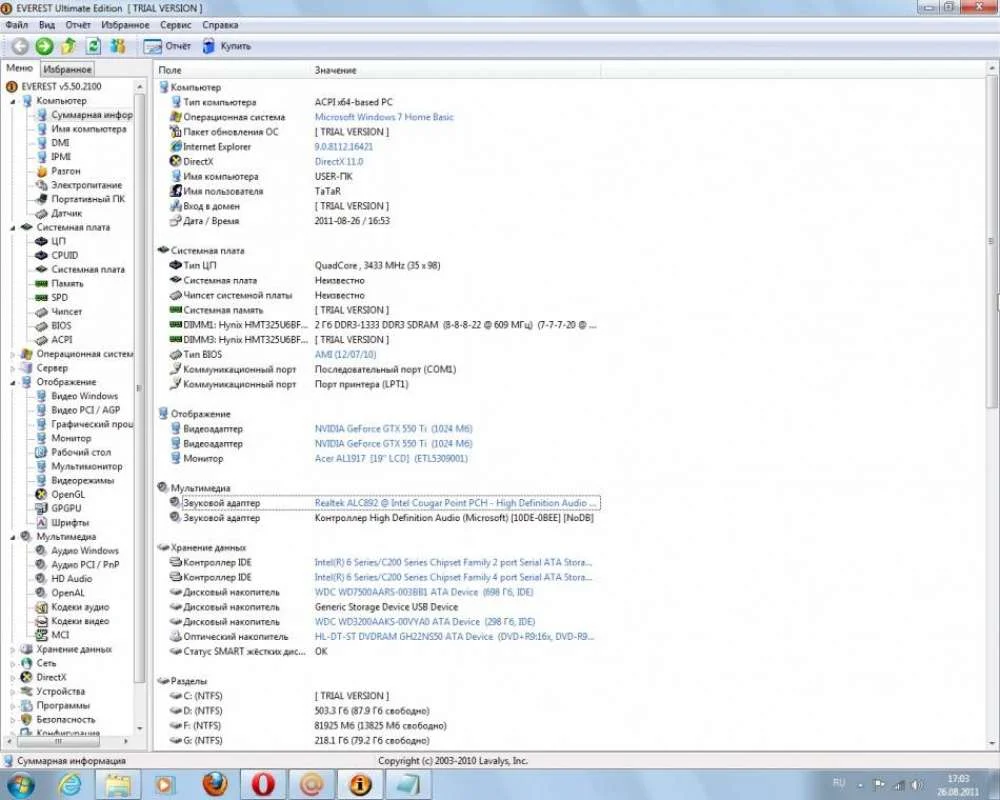Open the AMI (12/07/10) BIOS link
The height and width of the screenshot is (800, 1000).
(345, 354)
